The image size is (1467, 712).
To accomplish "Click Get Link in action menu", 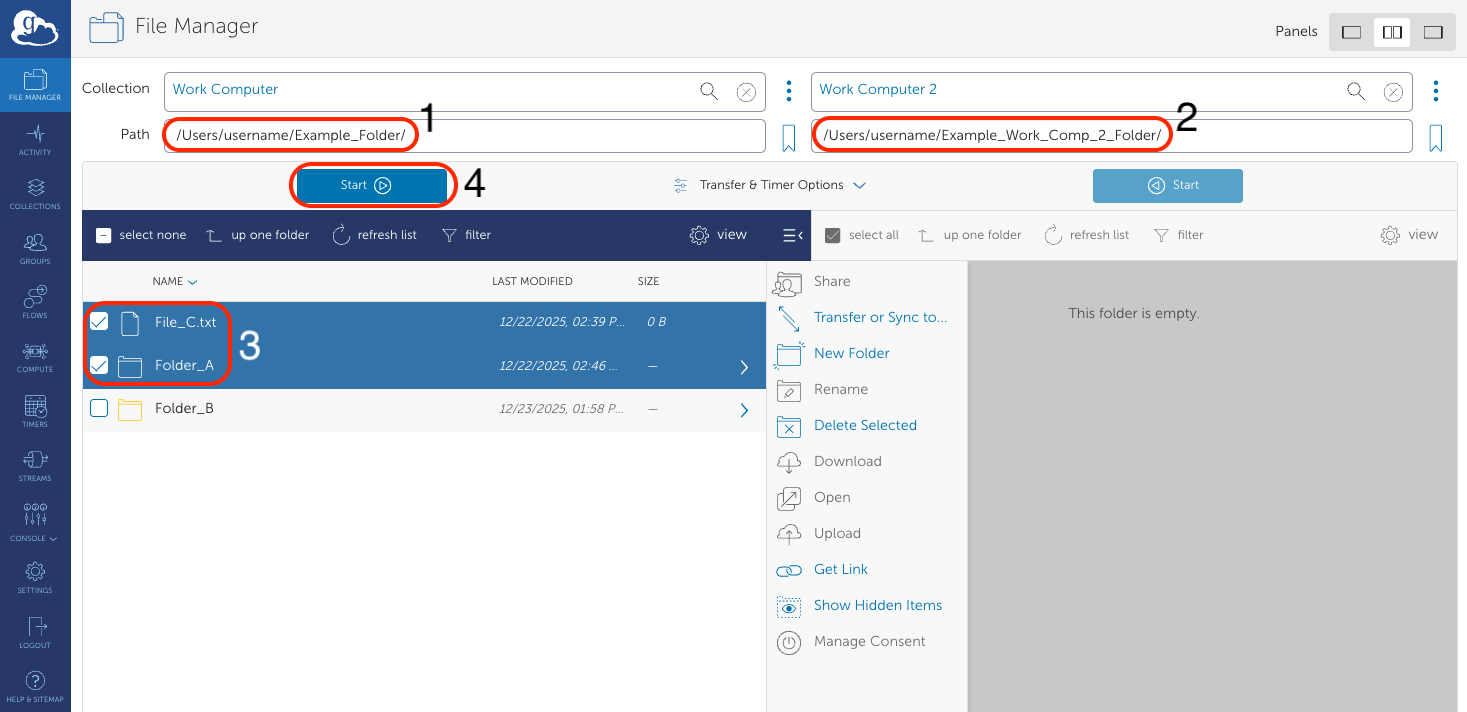I will (840, 569).
